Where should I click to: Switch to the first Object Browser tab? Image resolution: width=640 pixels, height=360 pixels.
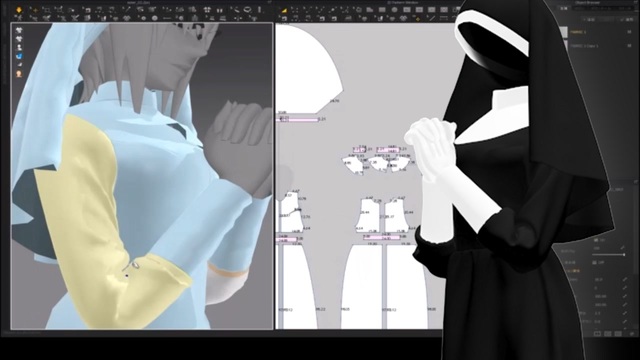[x=564, y=8]
